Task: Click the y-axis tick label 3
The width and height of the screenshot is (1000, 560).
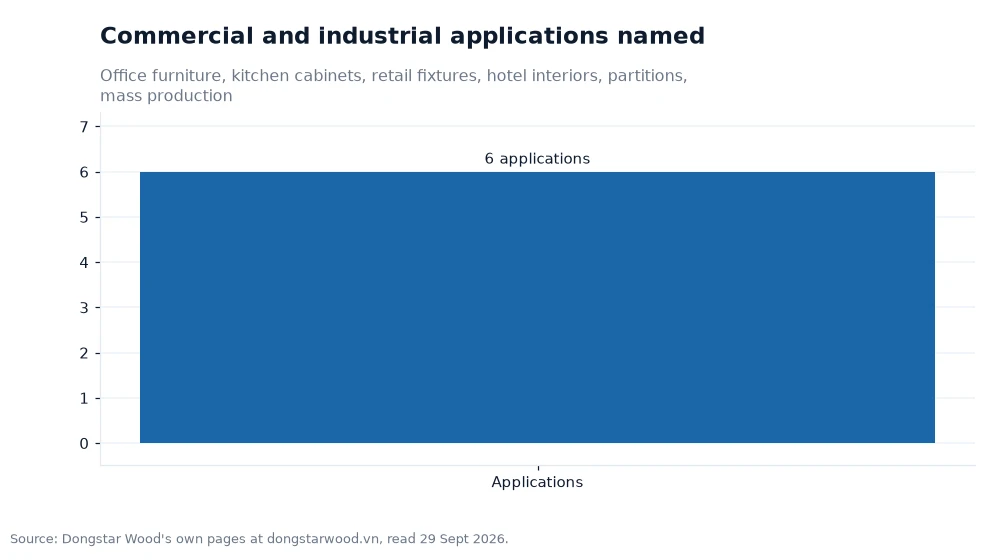Action: tap(84, 307)
